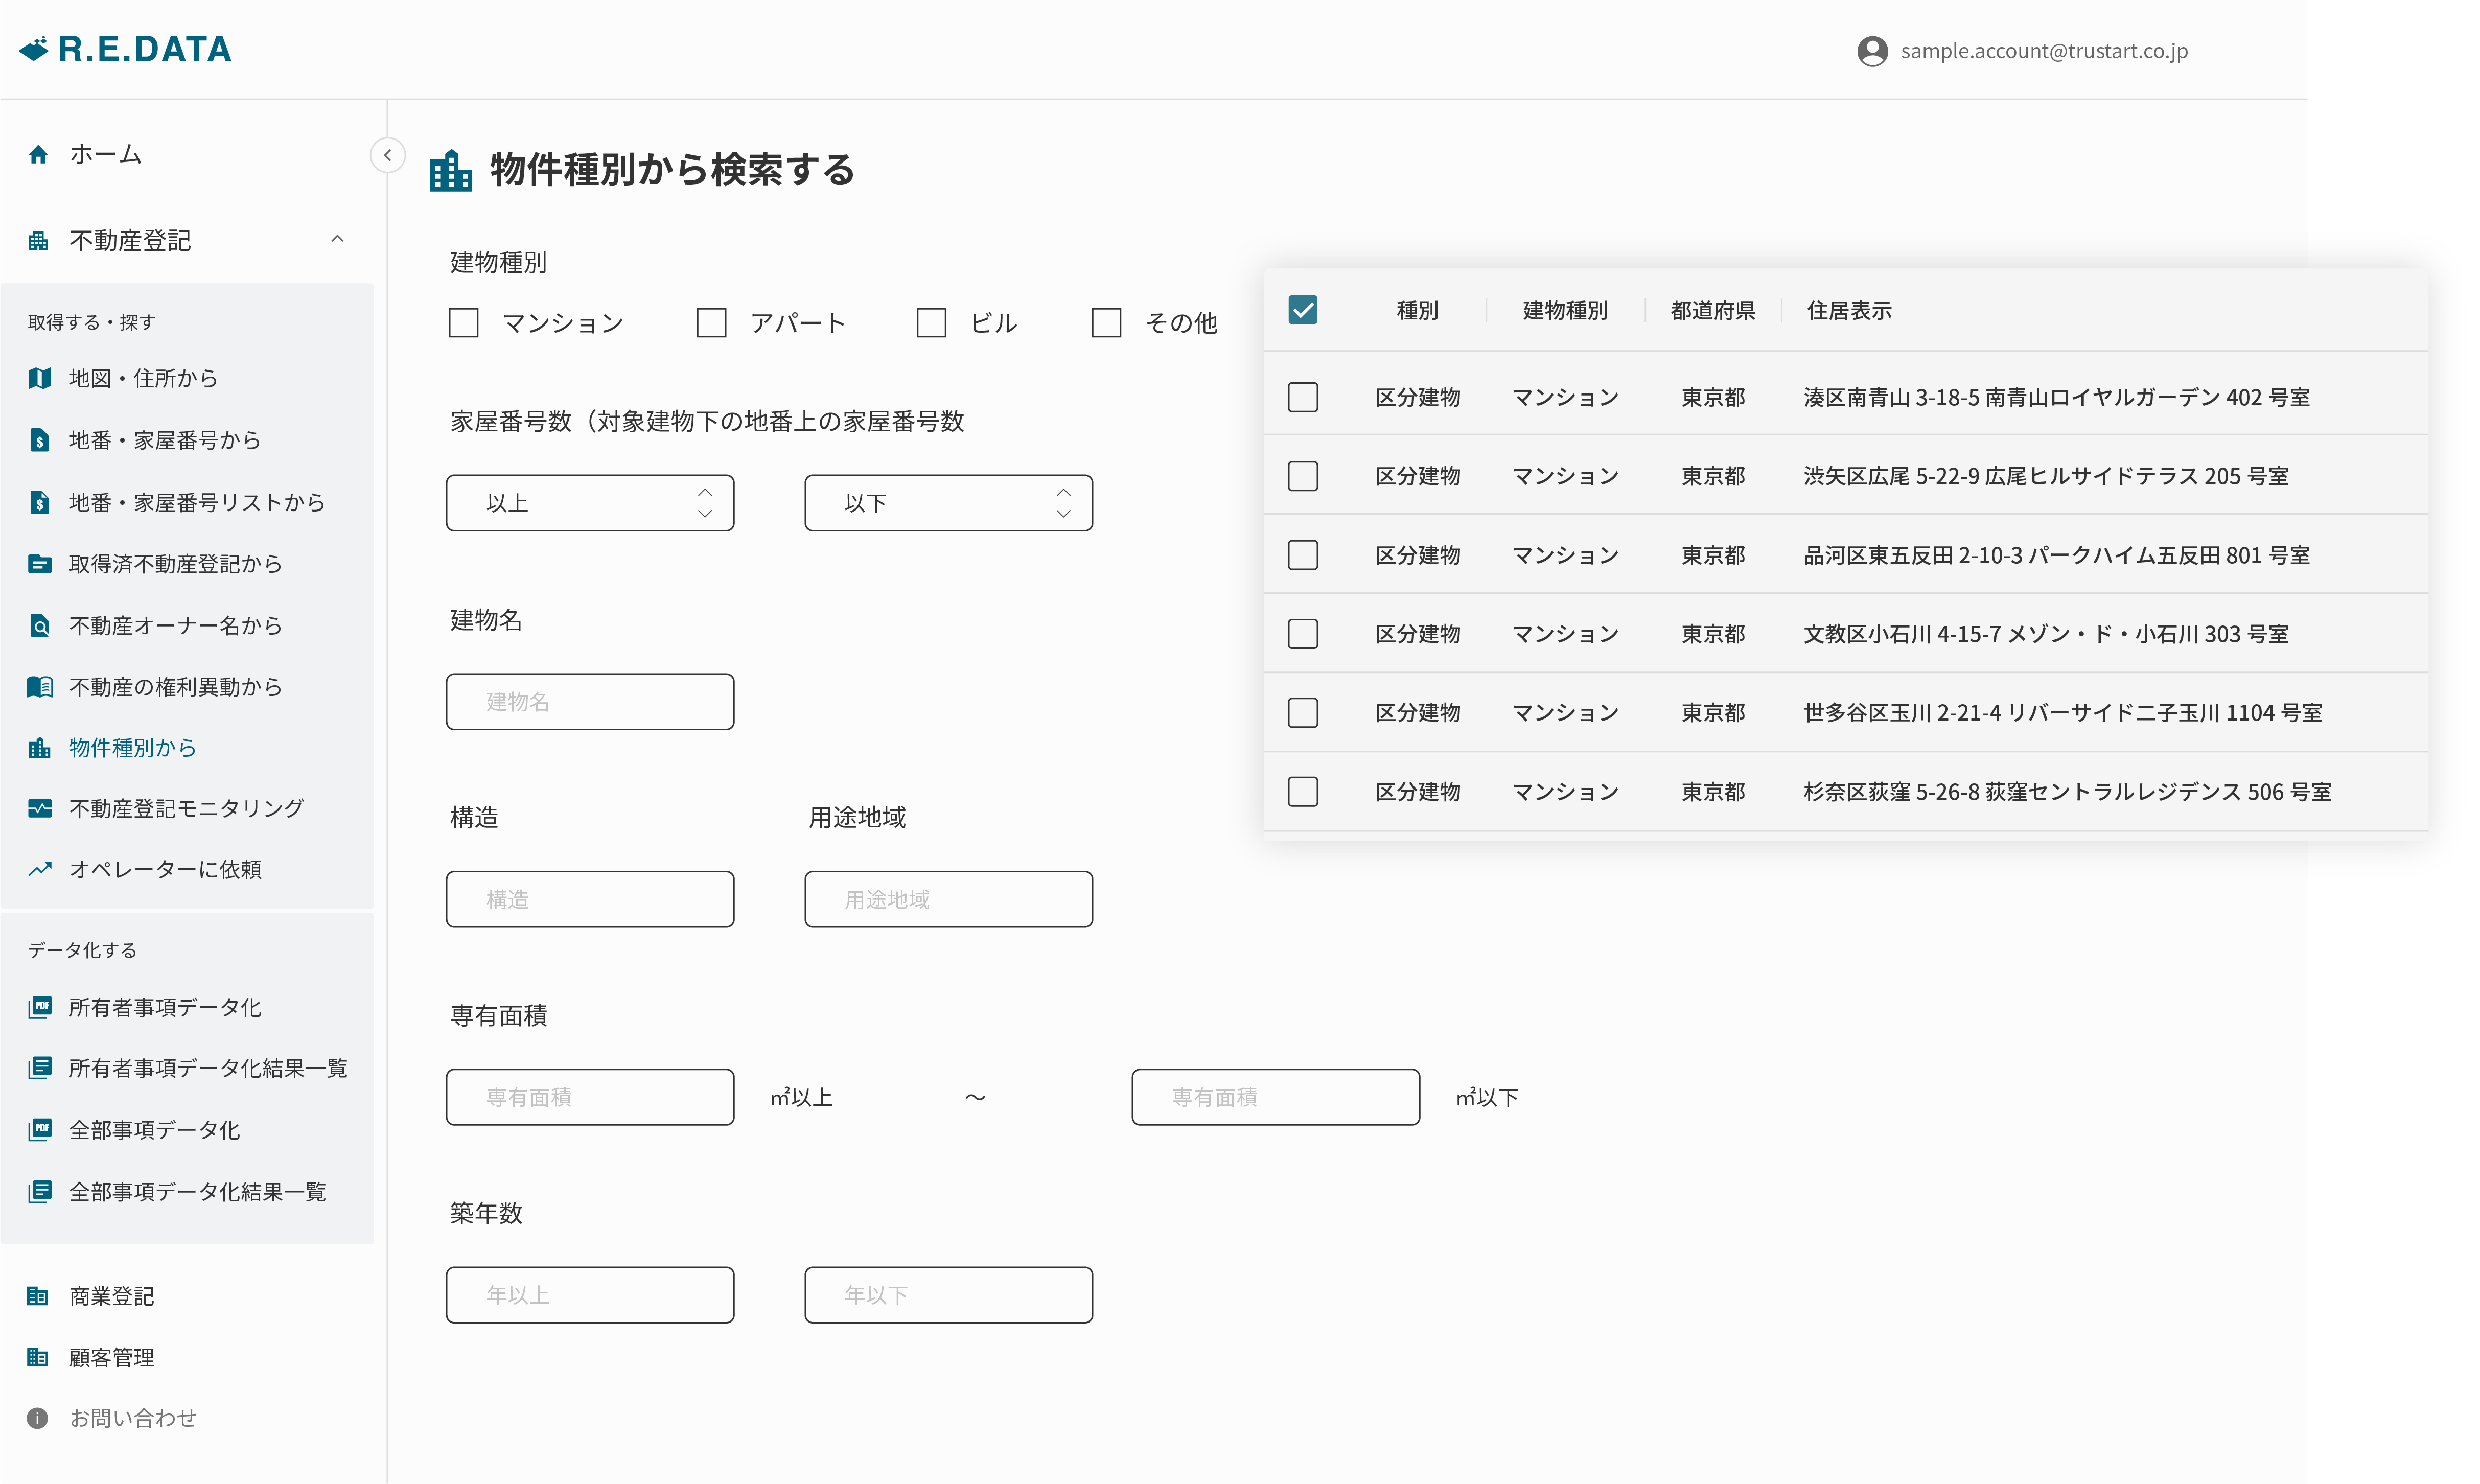Click the 建物名 text input field

590,702
